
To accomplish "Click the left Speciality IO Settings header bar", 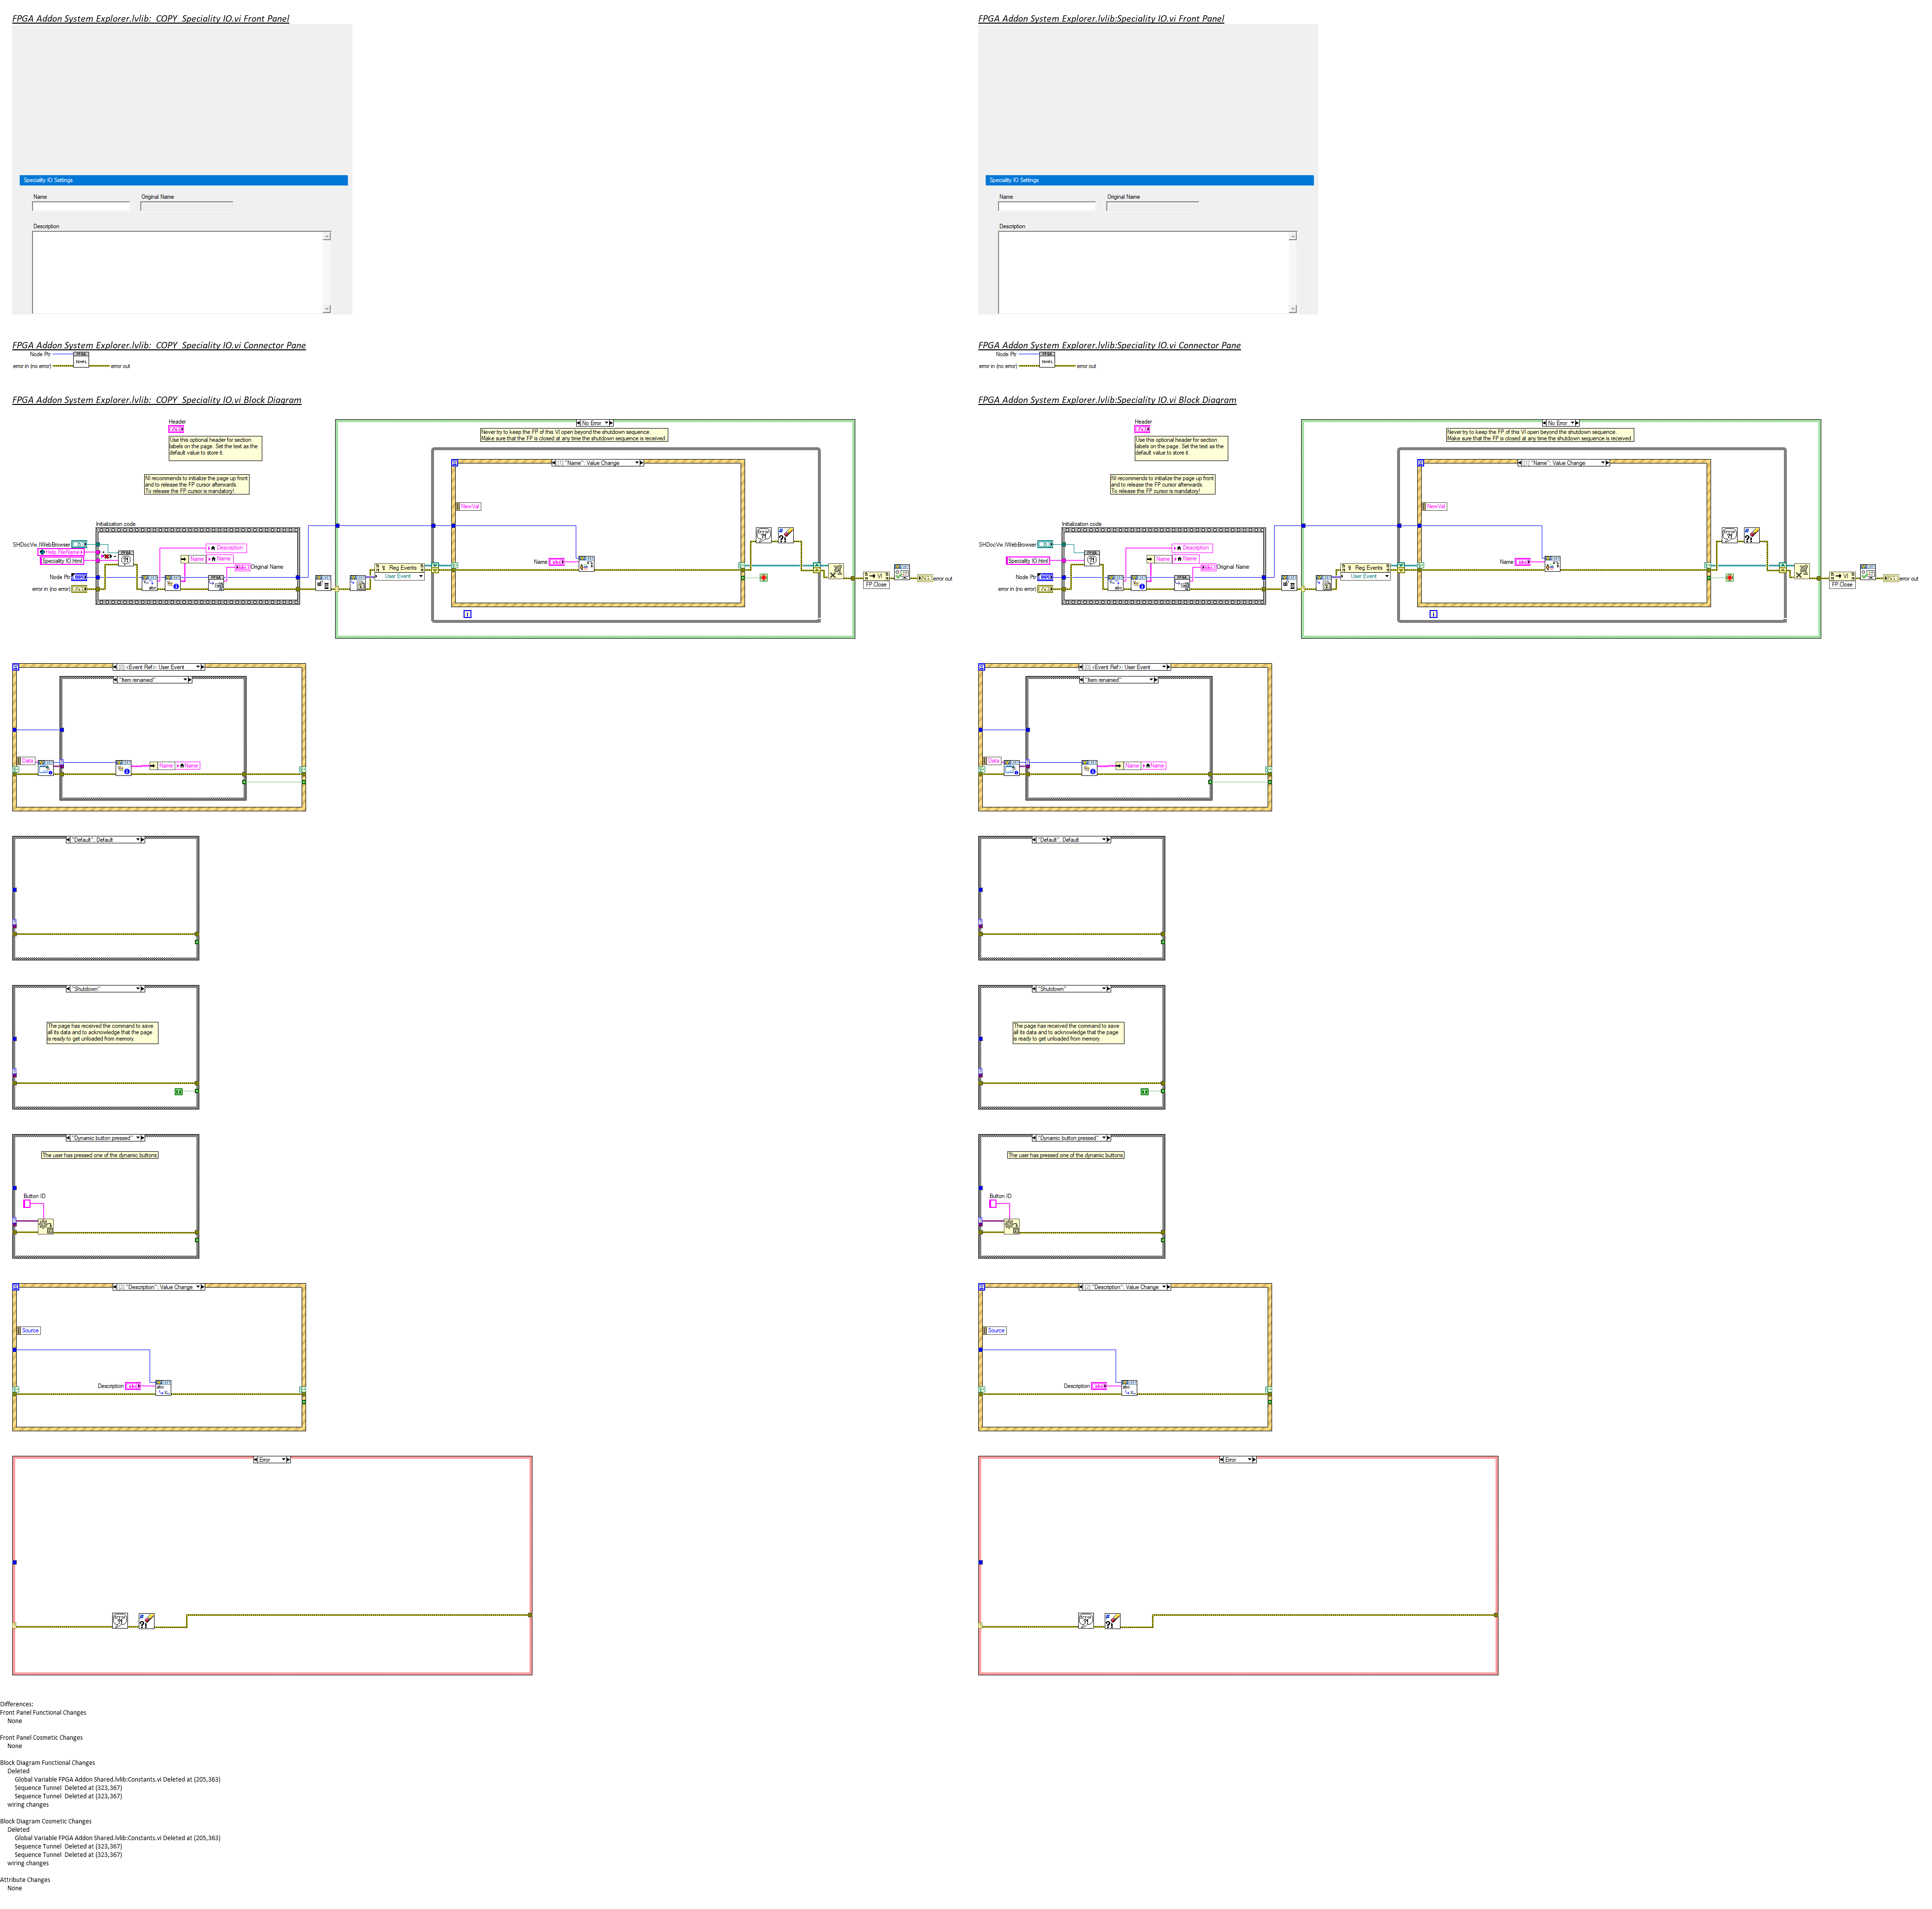I will coord(183,180).
